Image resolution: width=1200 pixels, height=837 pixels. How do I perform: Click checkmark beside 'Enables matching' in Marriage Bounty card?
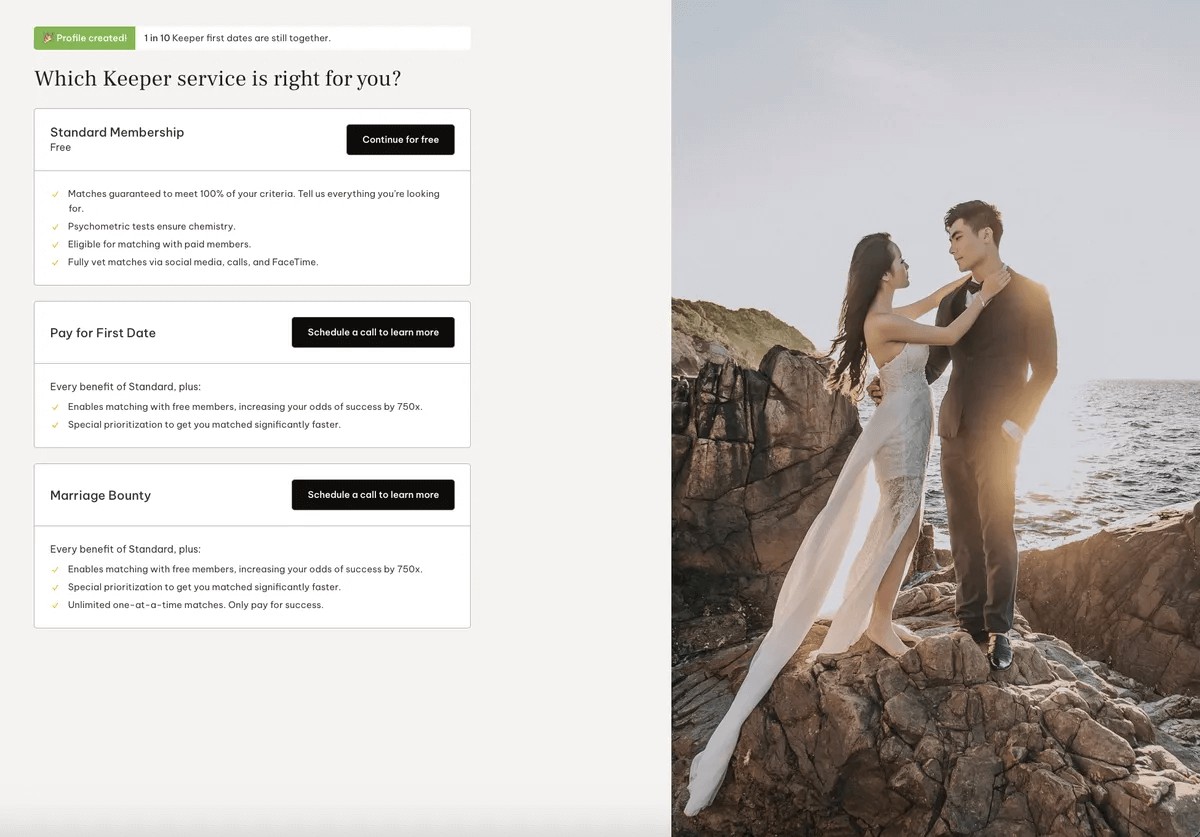[x=56, y=570]
